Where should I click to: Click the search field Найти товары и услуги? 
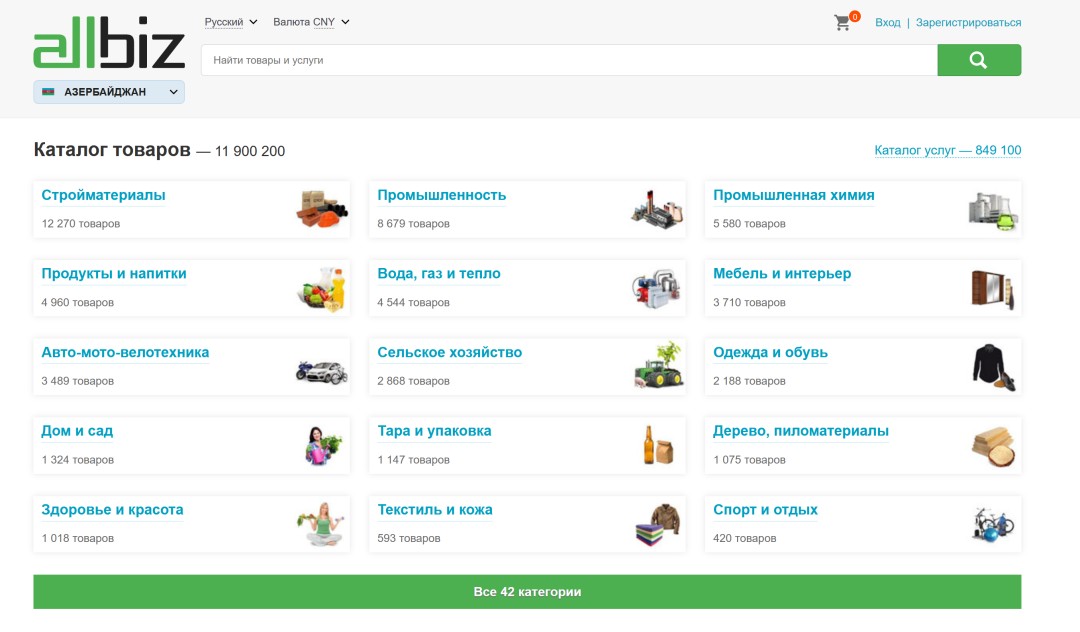(x=569, y=60)
